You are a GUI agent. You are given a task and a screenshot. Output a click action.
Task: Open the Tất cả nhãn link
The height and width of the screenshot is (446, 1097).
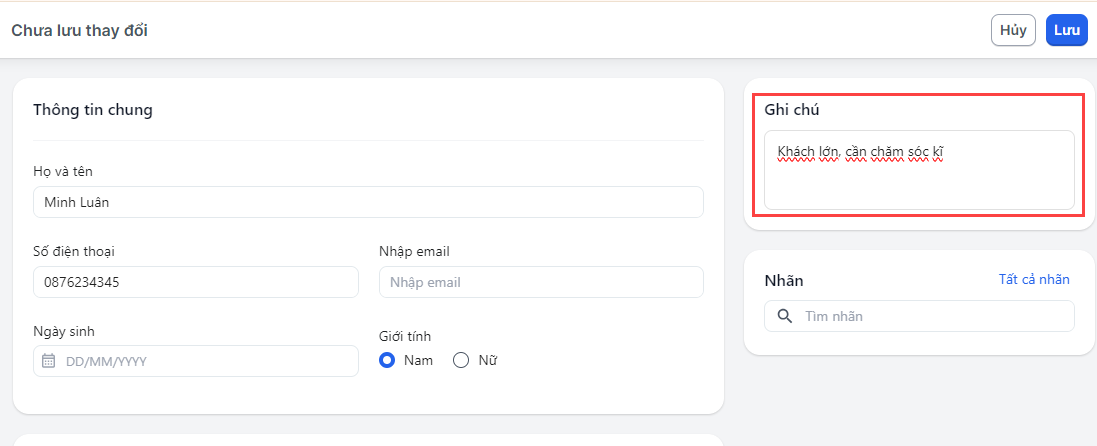(1033, 279)
